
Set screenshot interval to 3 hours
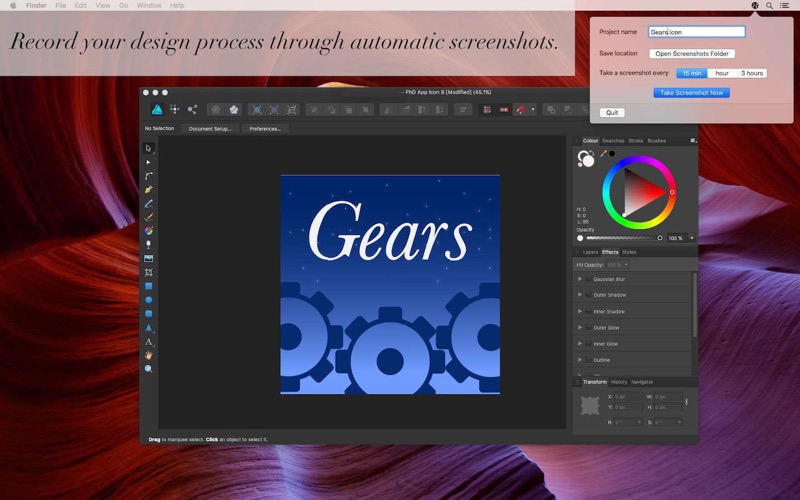[x=752, y=73]
